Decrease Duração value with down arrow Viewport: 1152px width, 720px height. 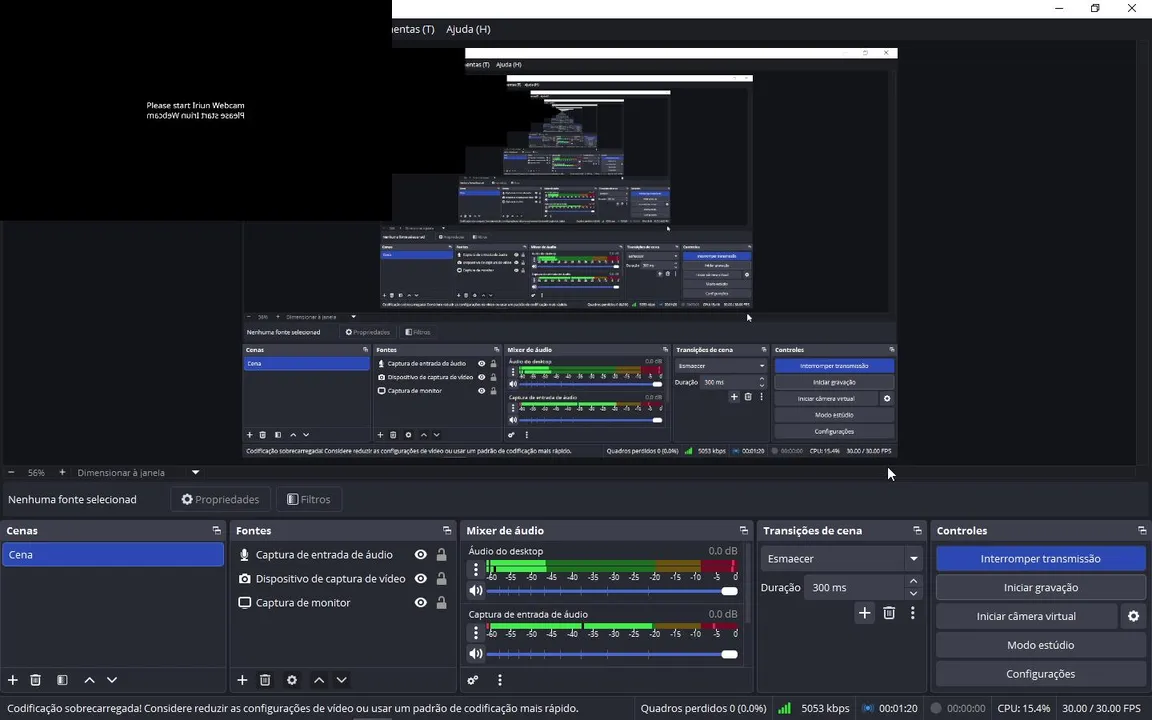[913, 594]
